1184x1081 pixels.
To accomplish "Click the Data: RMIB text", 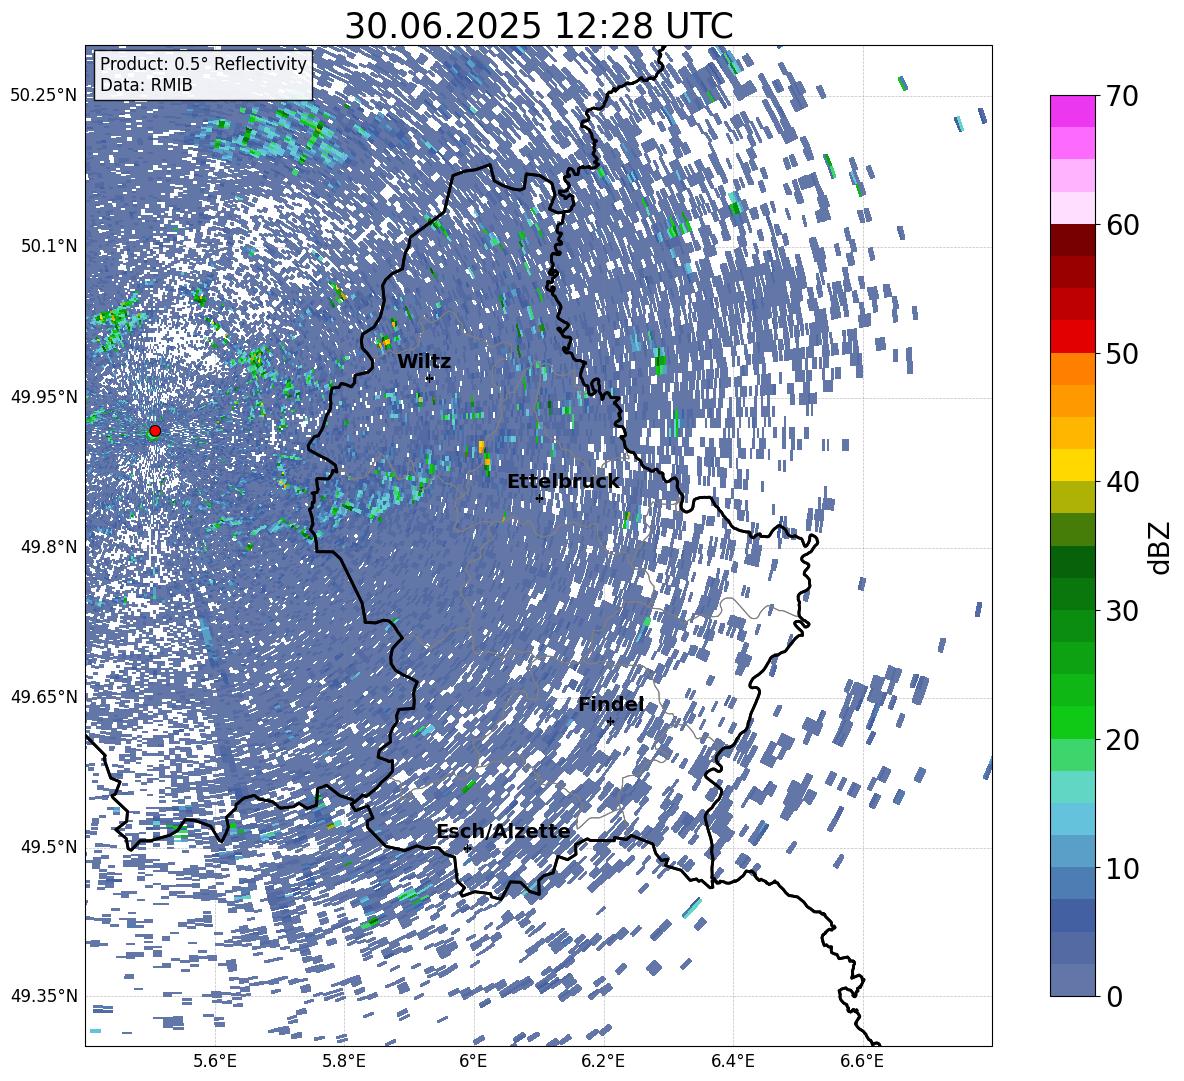I will pyautogui.click(x=146, y=85).
